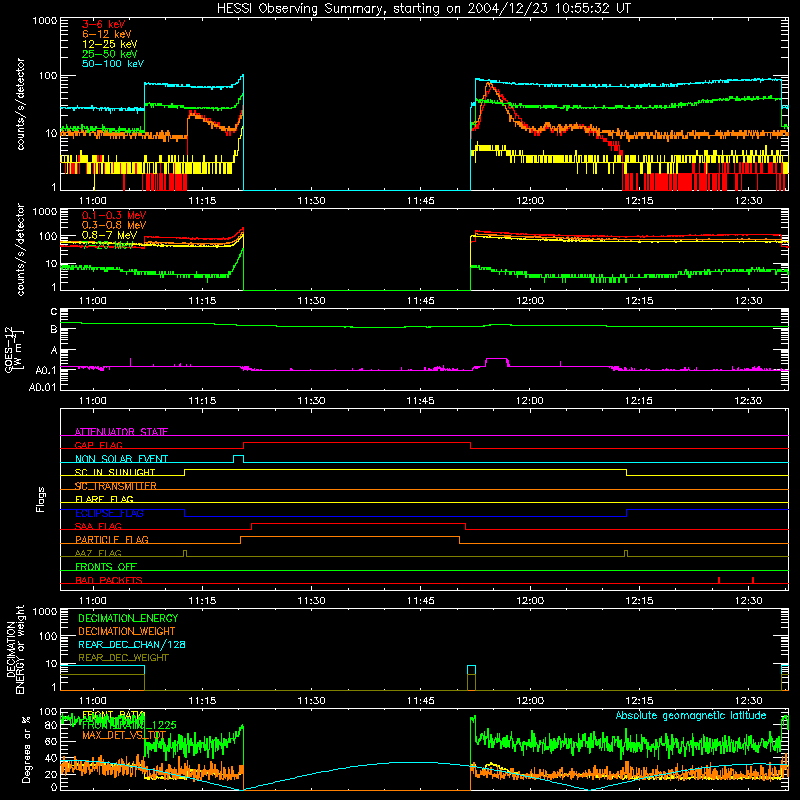This screenshot has height=800, width=800.
Task: Click the FLARE_FLAG label
Action: tap(104, 499)
